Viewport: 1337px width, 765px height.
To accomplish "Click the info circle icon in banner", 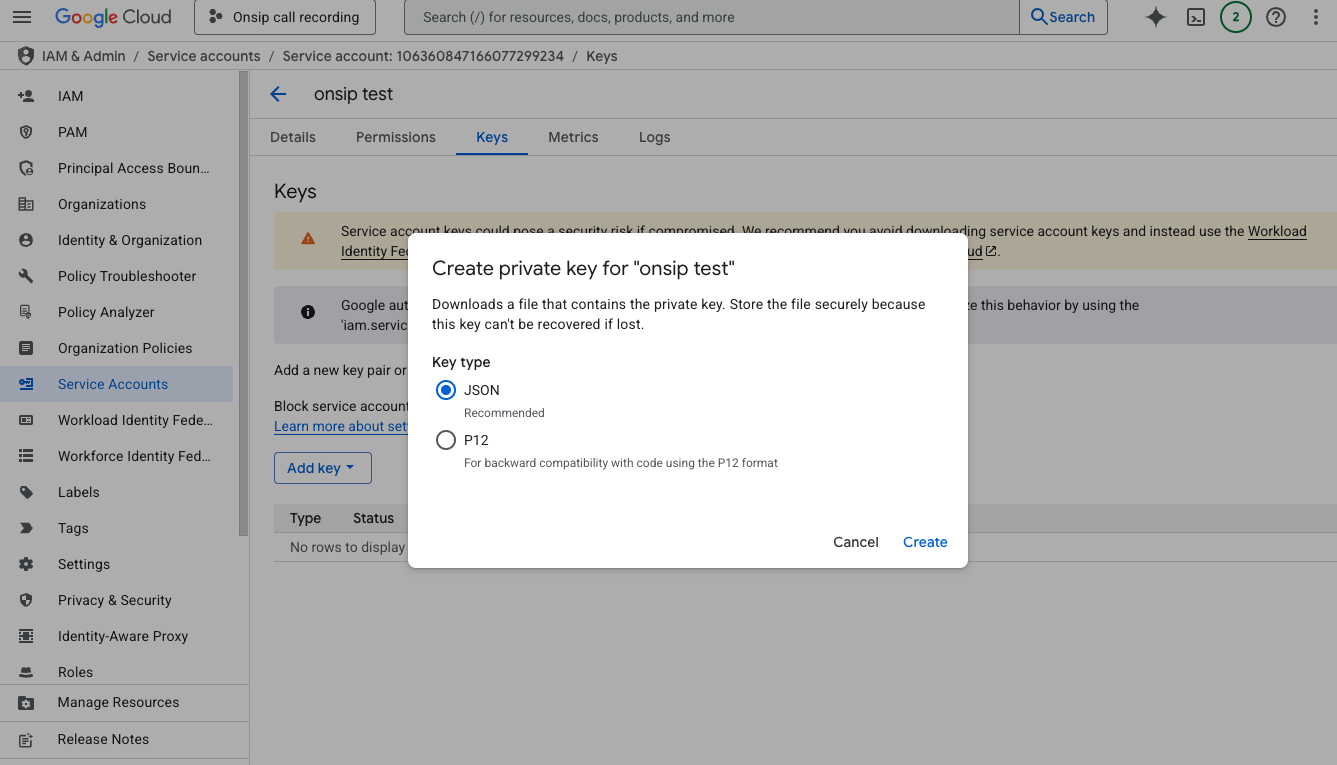I will click(308, 312).
